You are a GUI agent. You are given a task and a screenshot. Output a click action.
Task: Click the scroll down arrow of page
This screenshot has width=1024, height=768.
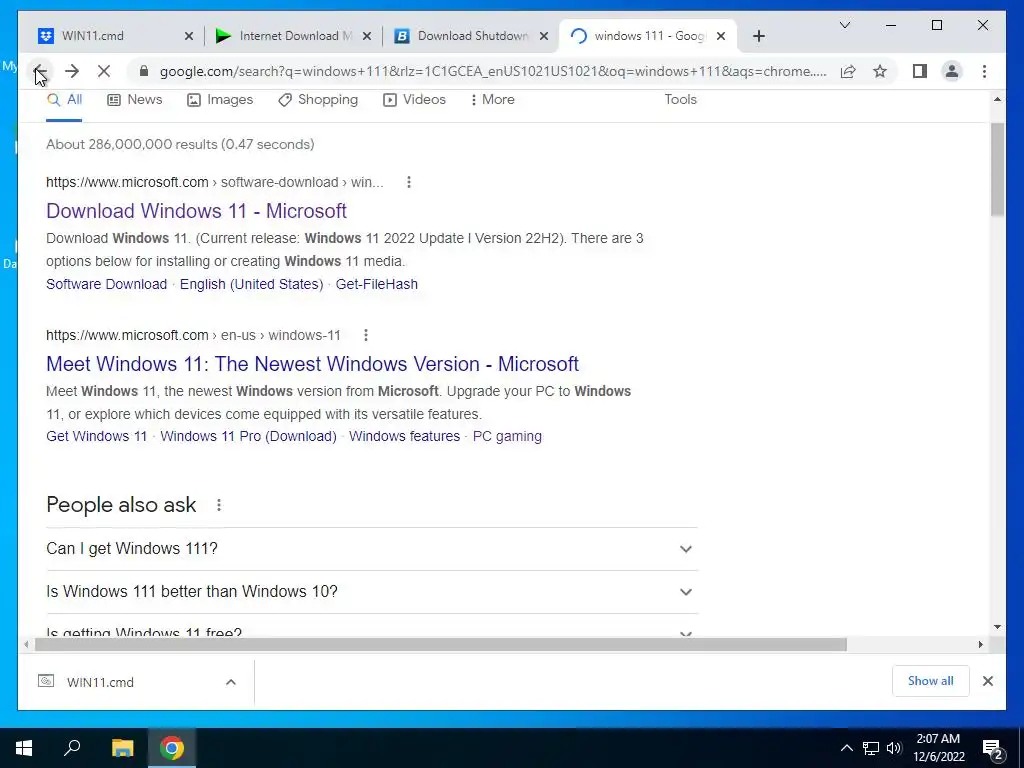pyautogui.click(x=997, y=627)
